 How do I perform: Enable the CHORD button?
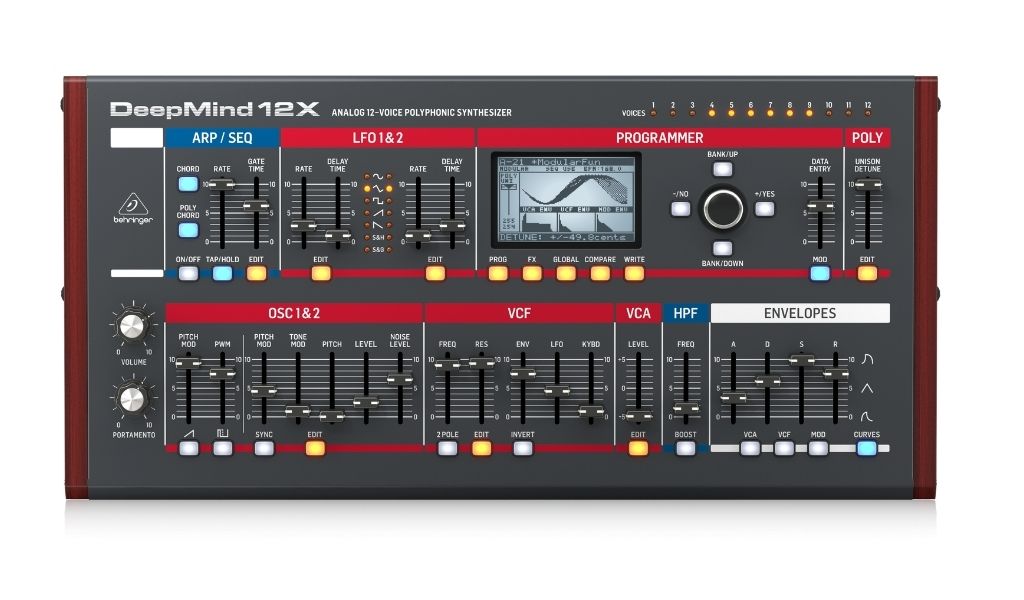188,183
